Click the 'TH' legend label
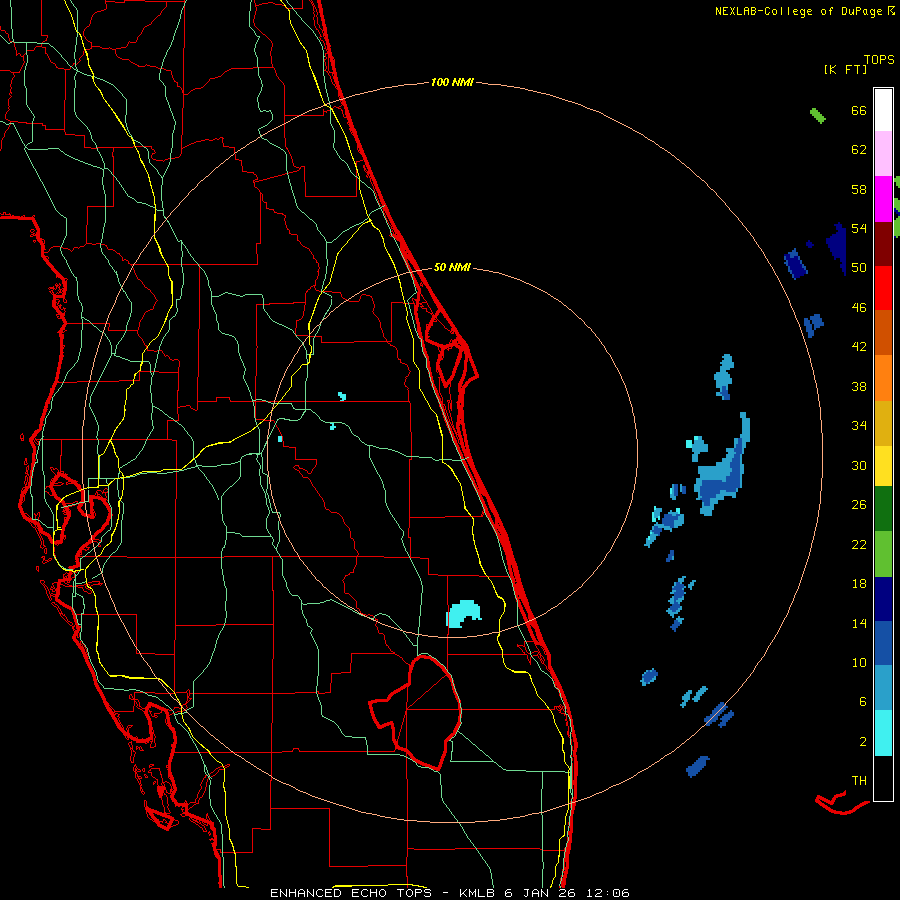Image resolution: width=900 pixels, height=900 pixels. click(859, 781)
